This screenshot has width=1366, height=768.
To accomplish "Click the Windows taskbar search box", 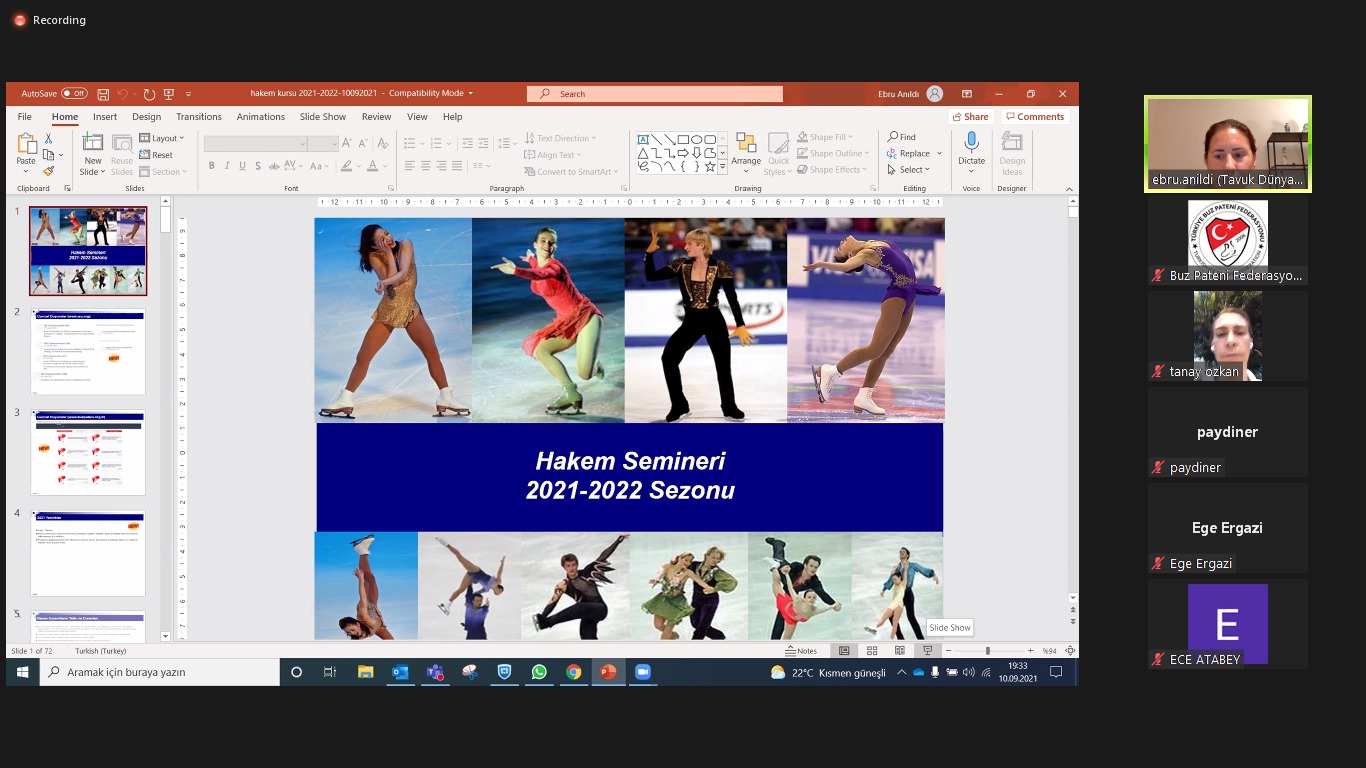I will pyautogui.click(x=160, y=672).
